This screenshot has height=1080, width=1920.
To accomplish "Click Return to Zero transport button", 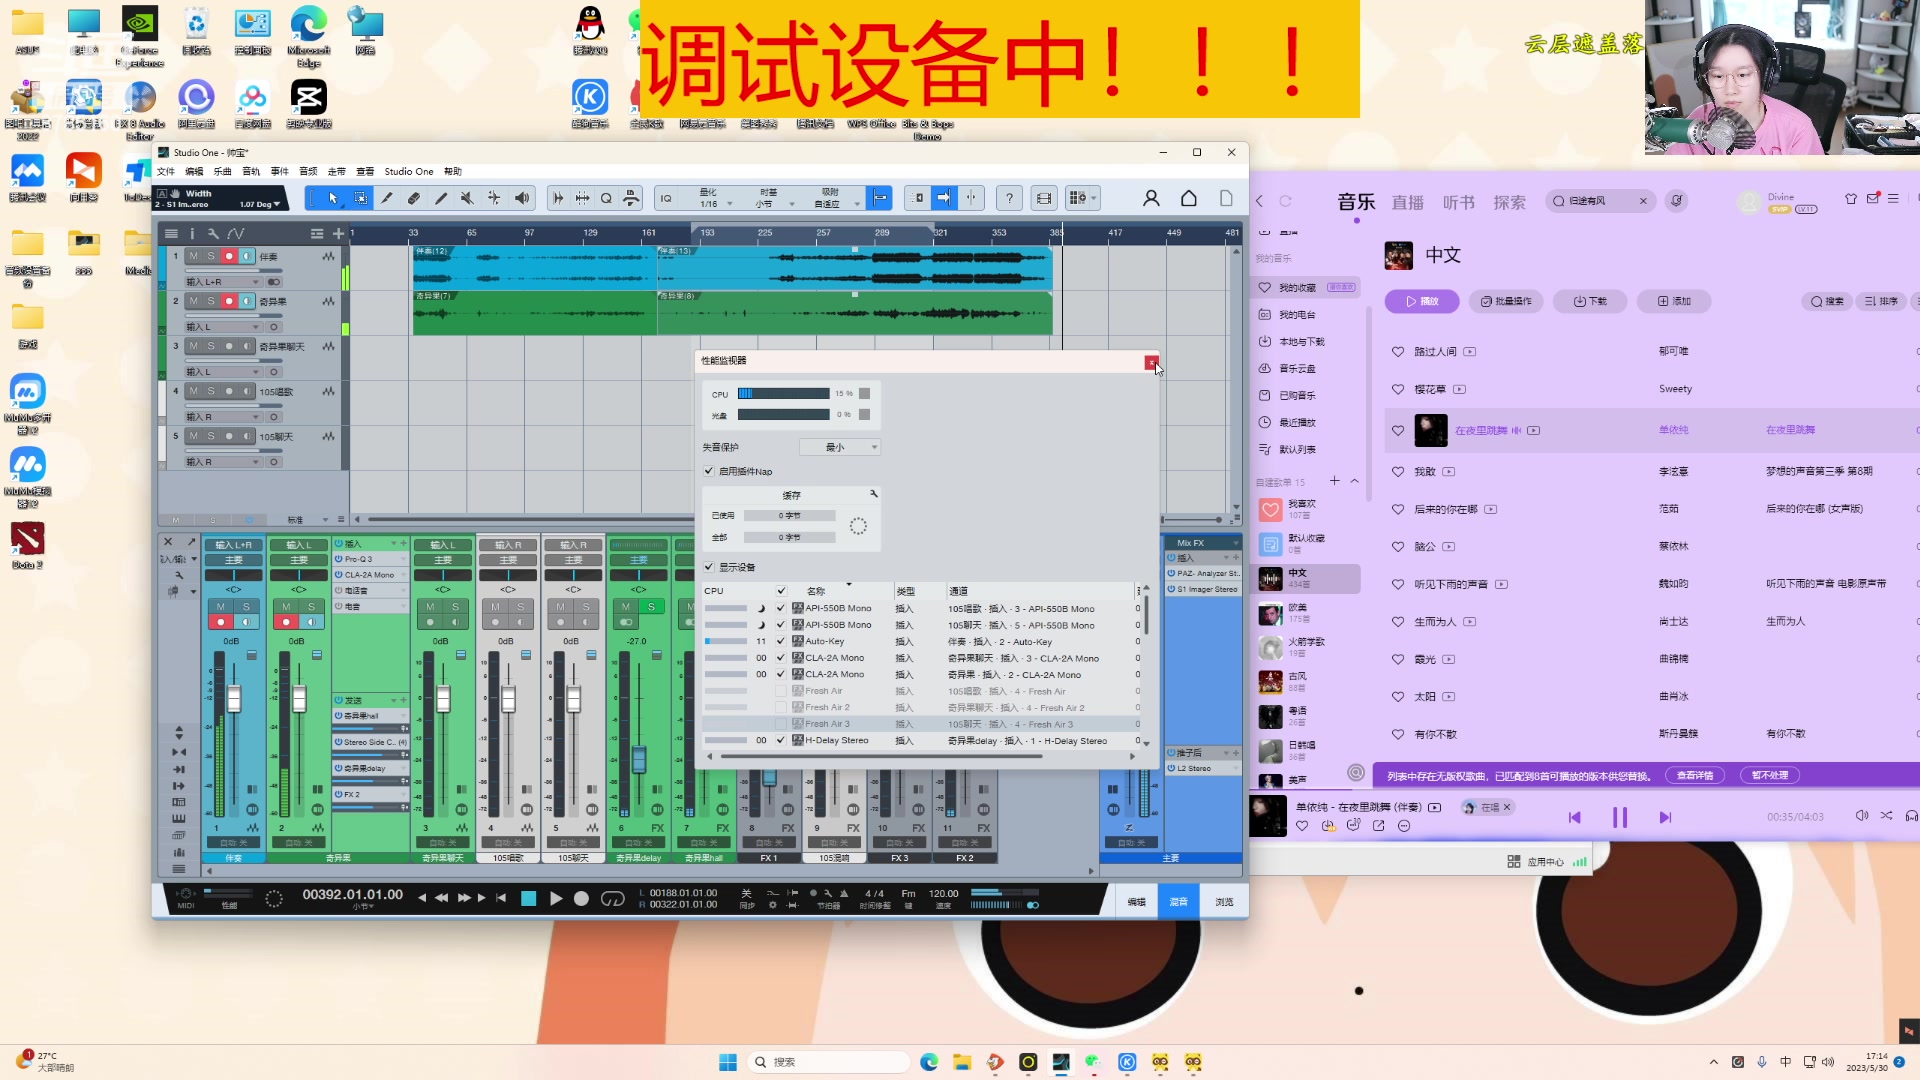I will click(x=501, y=898).
